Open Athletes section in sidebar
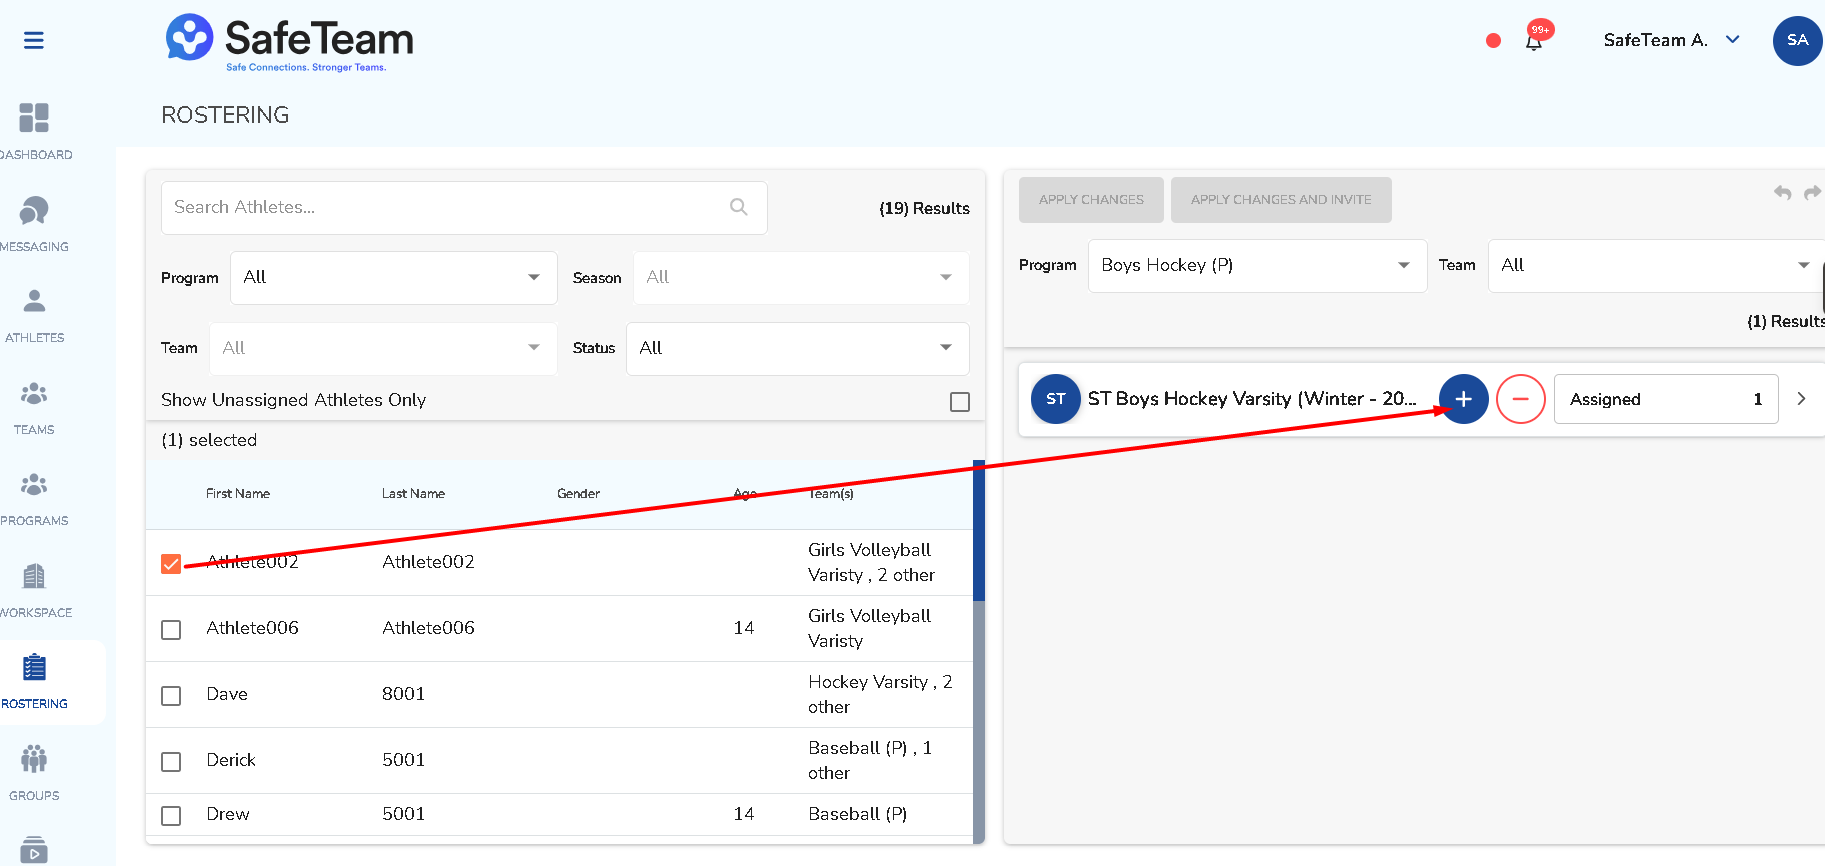This screenshot has height=866, width=1825. pos(34,315)
